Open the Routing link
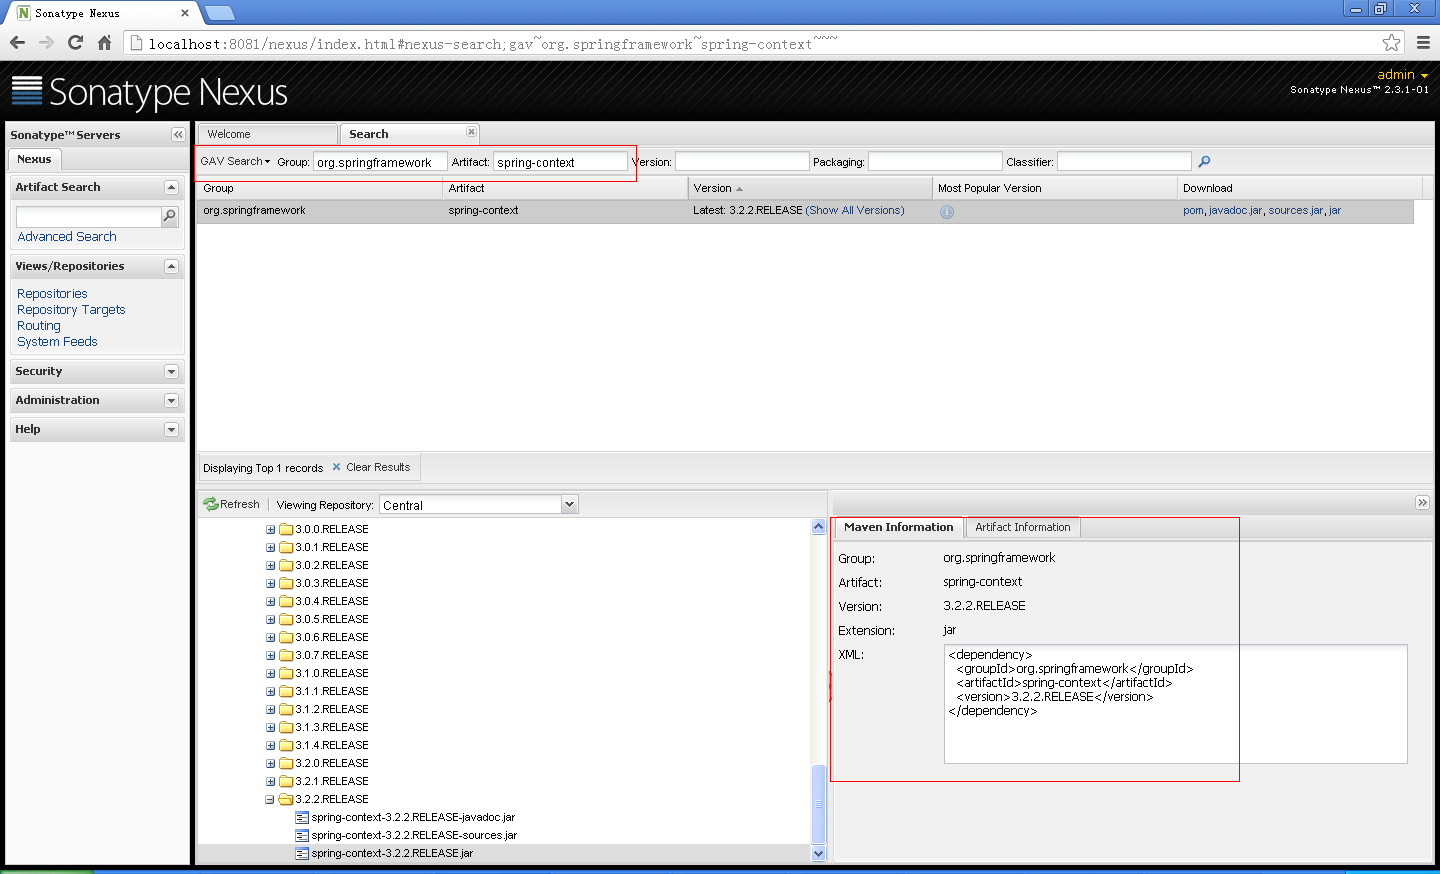This screenshot has width=1440, height=874. coord(39,326)
